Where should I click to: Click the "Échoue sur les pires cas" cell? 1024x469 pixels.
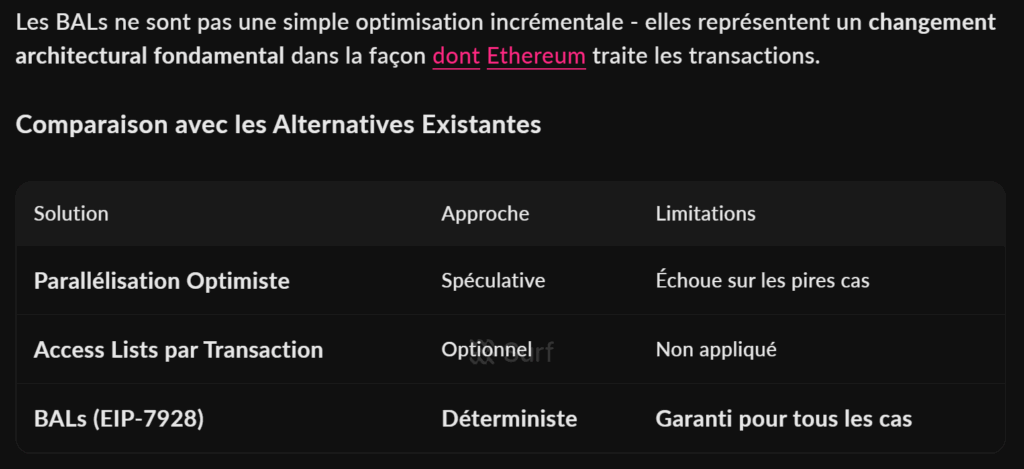pos(762,281)
